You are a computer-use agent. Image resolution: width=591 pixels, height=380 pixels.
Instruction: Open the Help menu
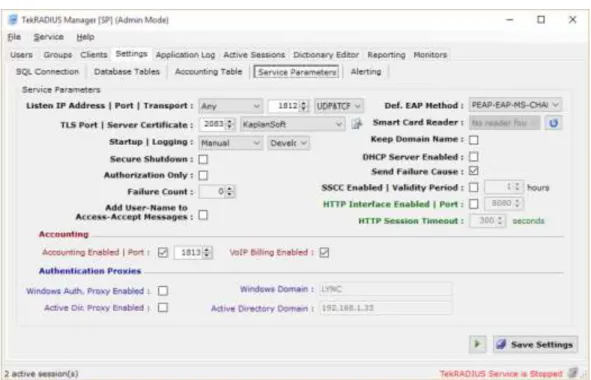(x=85, y=37)
